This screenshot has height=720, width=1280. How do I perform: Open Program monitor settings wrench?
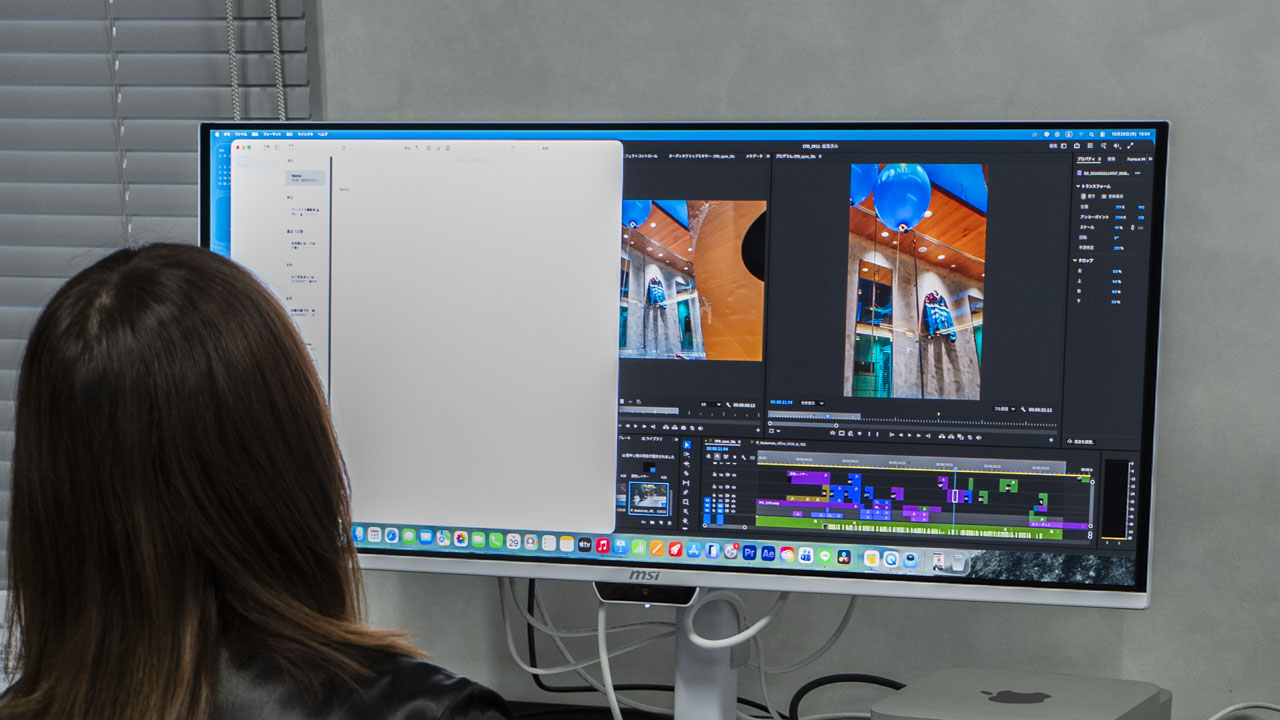(x=1023, y=409)
